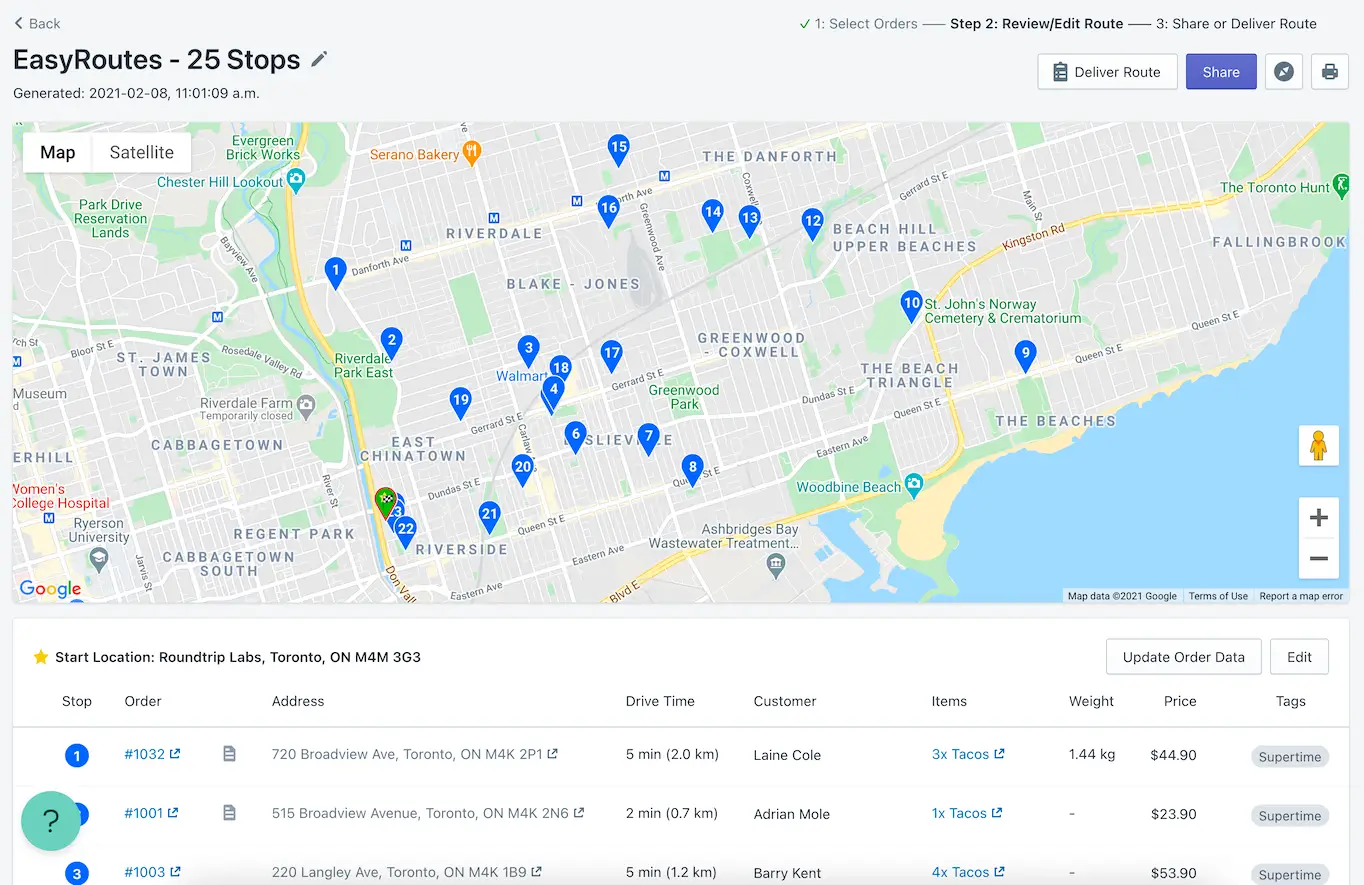Viewport: 1364px width, 885px height.
Task: Open 1x Tacos items link
Action: coord(967,813)
